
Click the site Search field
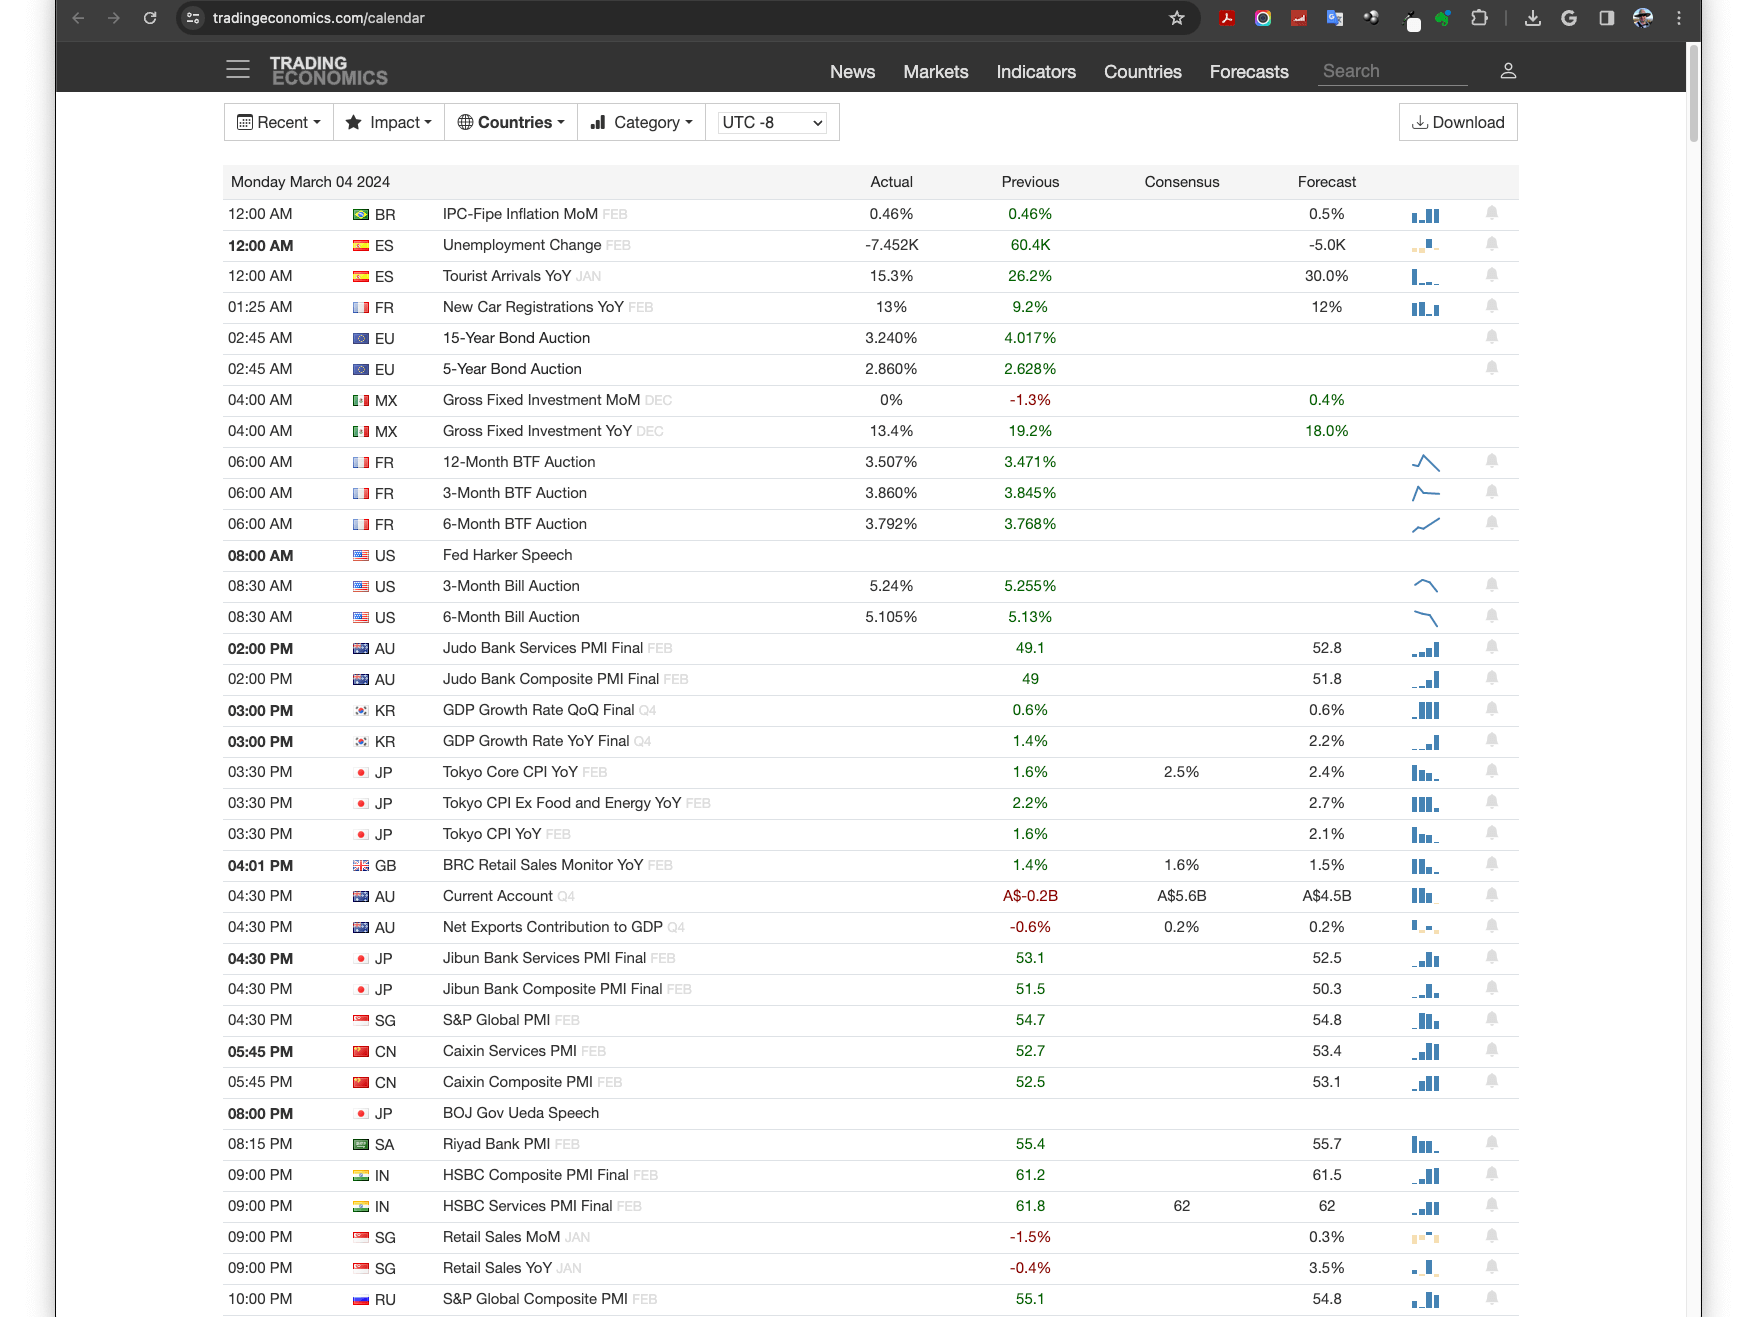click(1390, 71)
